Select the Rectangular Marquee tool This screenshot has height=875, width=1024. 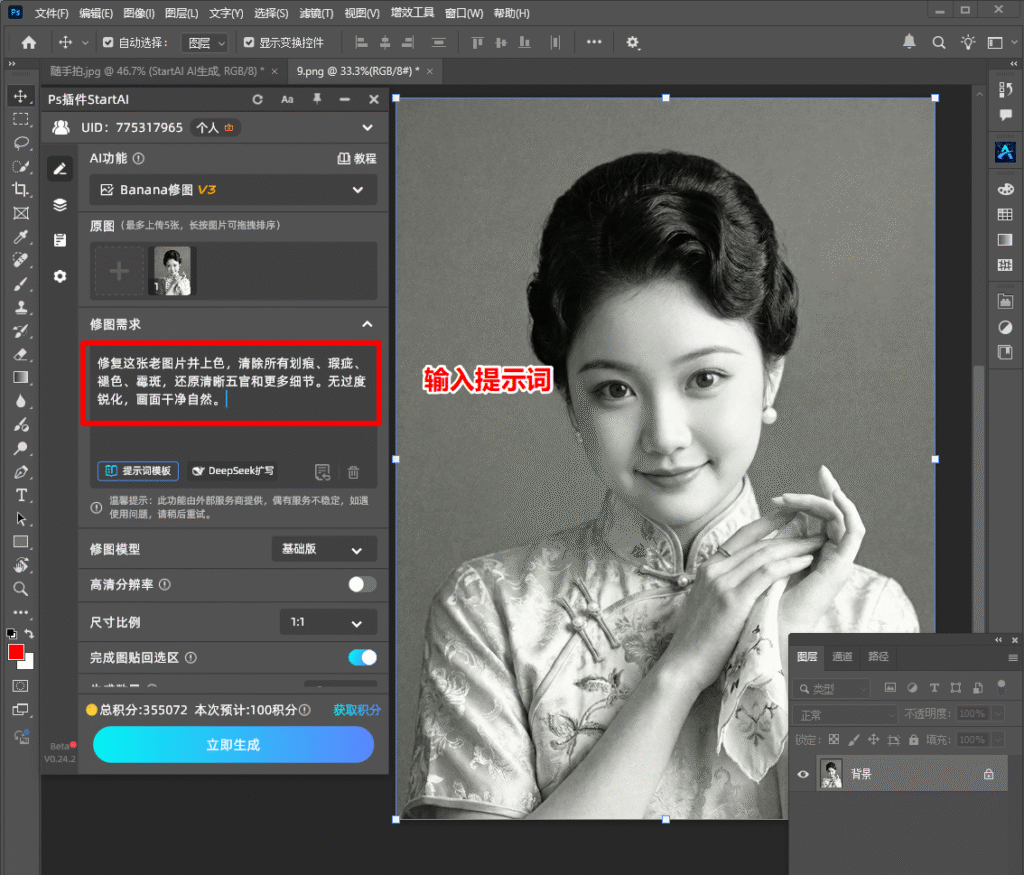20,119
